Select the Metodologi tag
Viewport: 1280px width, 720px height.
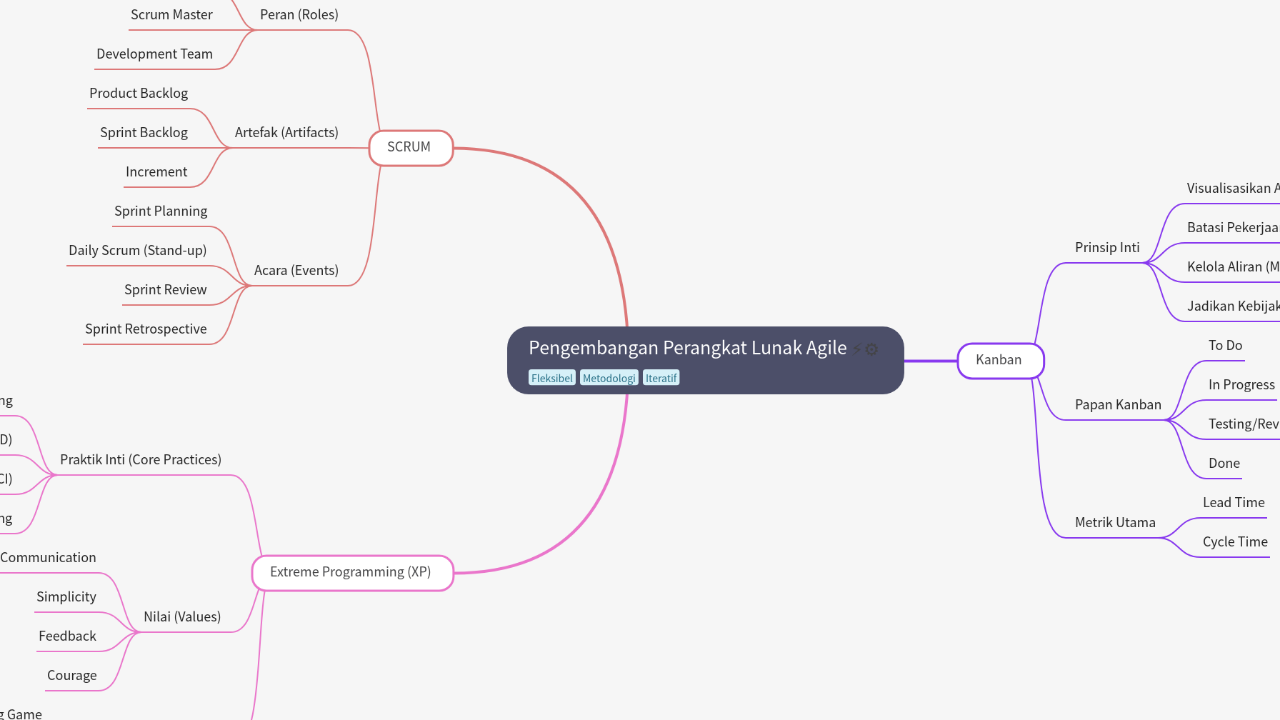coord(609,378)
